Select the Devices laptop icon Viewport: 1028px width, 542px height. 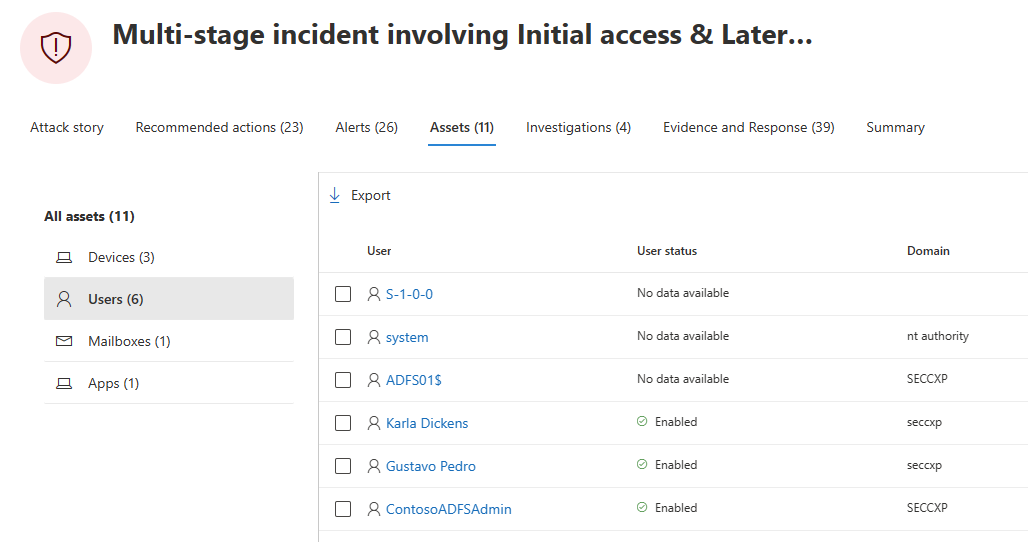click(x=64, y=258)
